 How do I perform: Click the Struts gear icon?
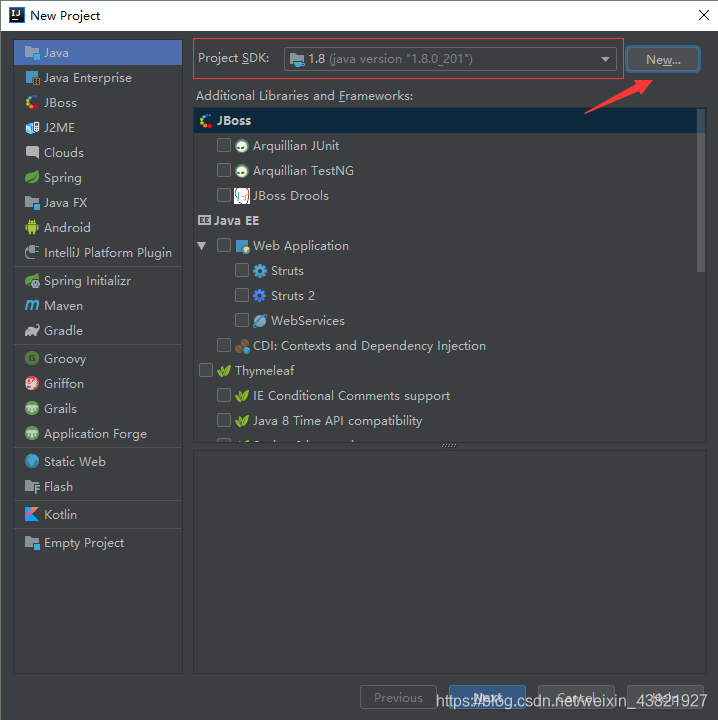(260, 271)
